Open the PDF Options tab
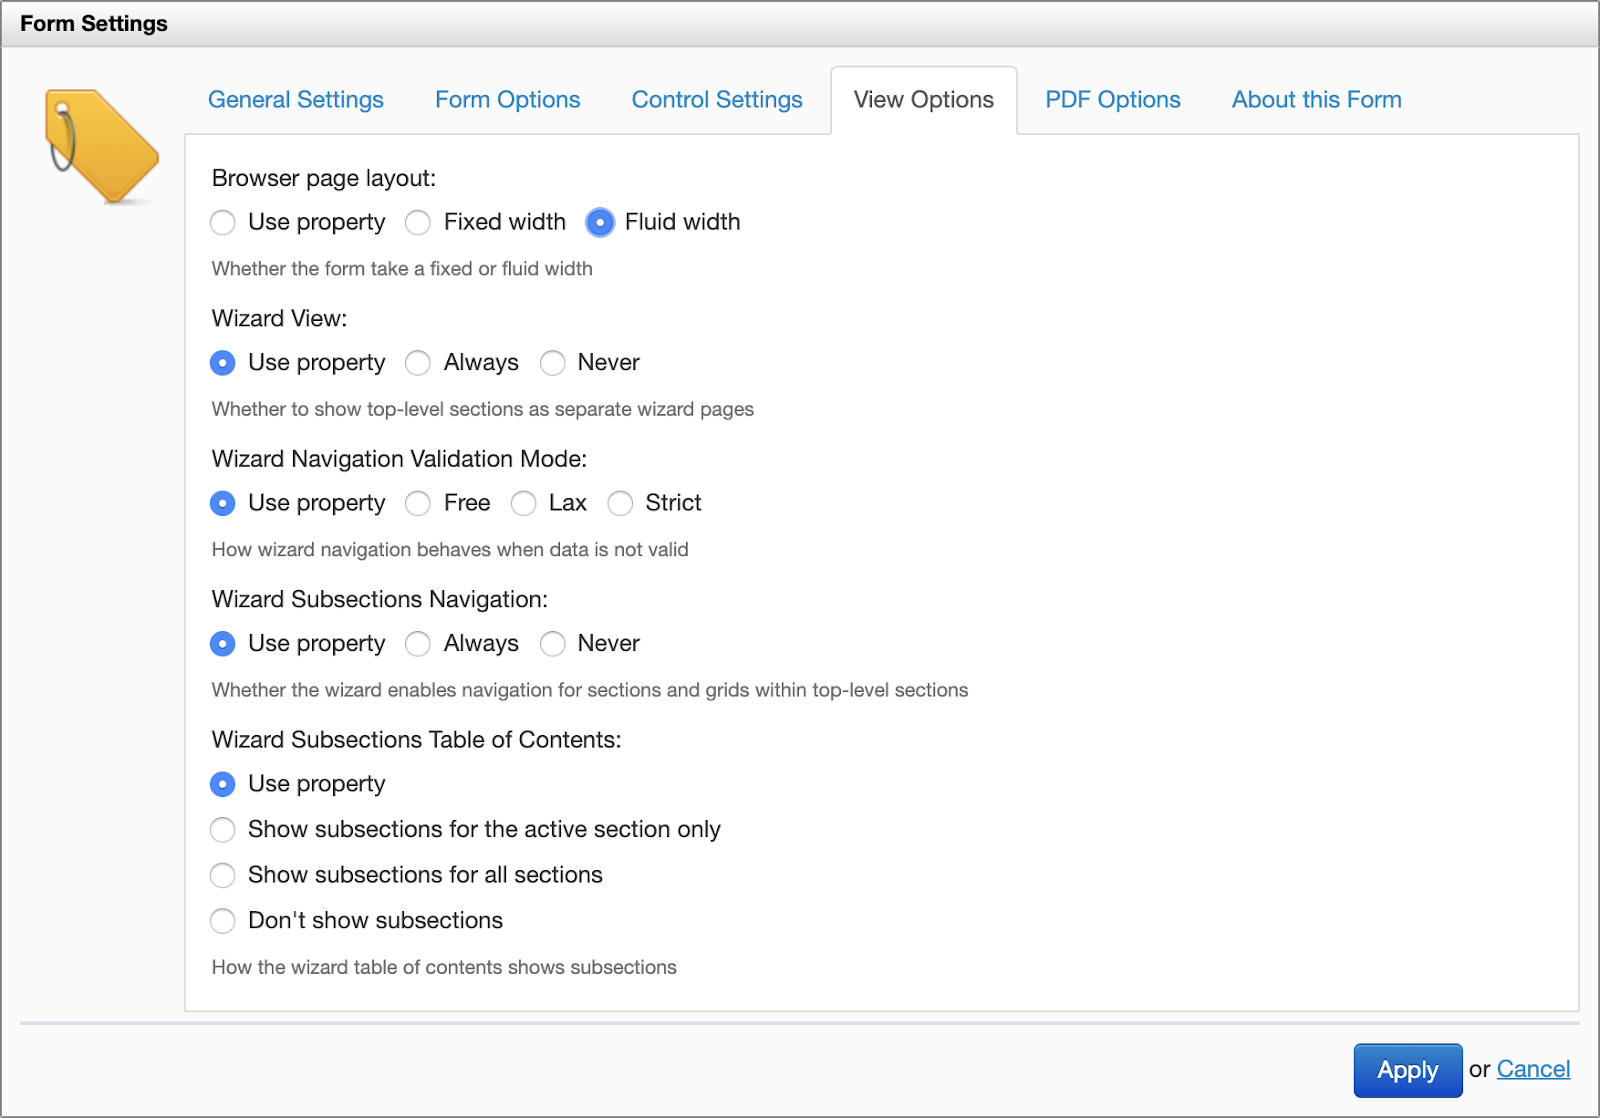 pyautogui.click(x=1113, y=100)
